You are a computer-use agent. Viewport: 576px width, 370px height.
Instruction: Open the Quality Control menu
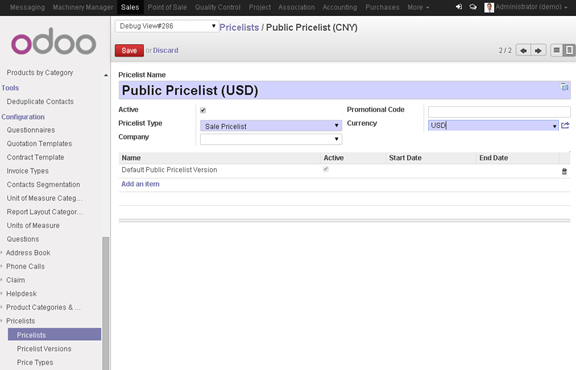[x=217, y=7]
